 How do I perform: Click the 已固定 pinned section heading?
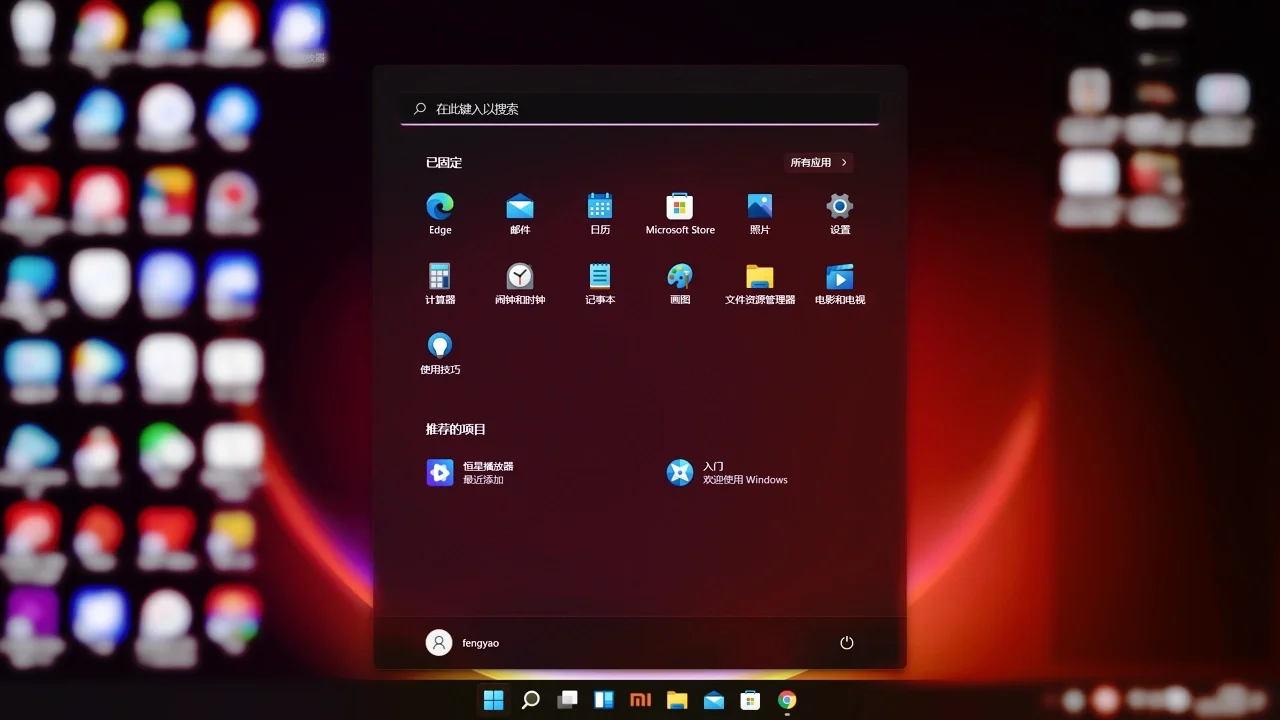(444, 163)
